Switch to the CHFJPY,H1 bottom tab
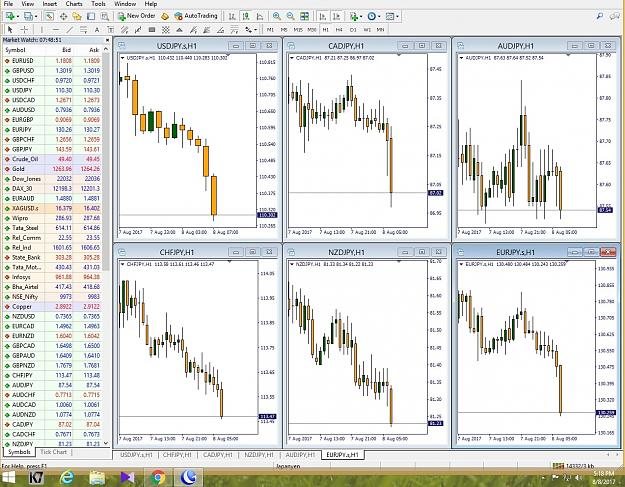 pyautogui.click(x=177, y=455)
